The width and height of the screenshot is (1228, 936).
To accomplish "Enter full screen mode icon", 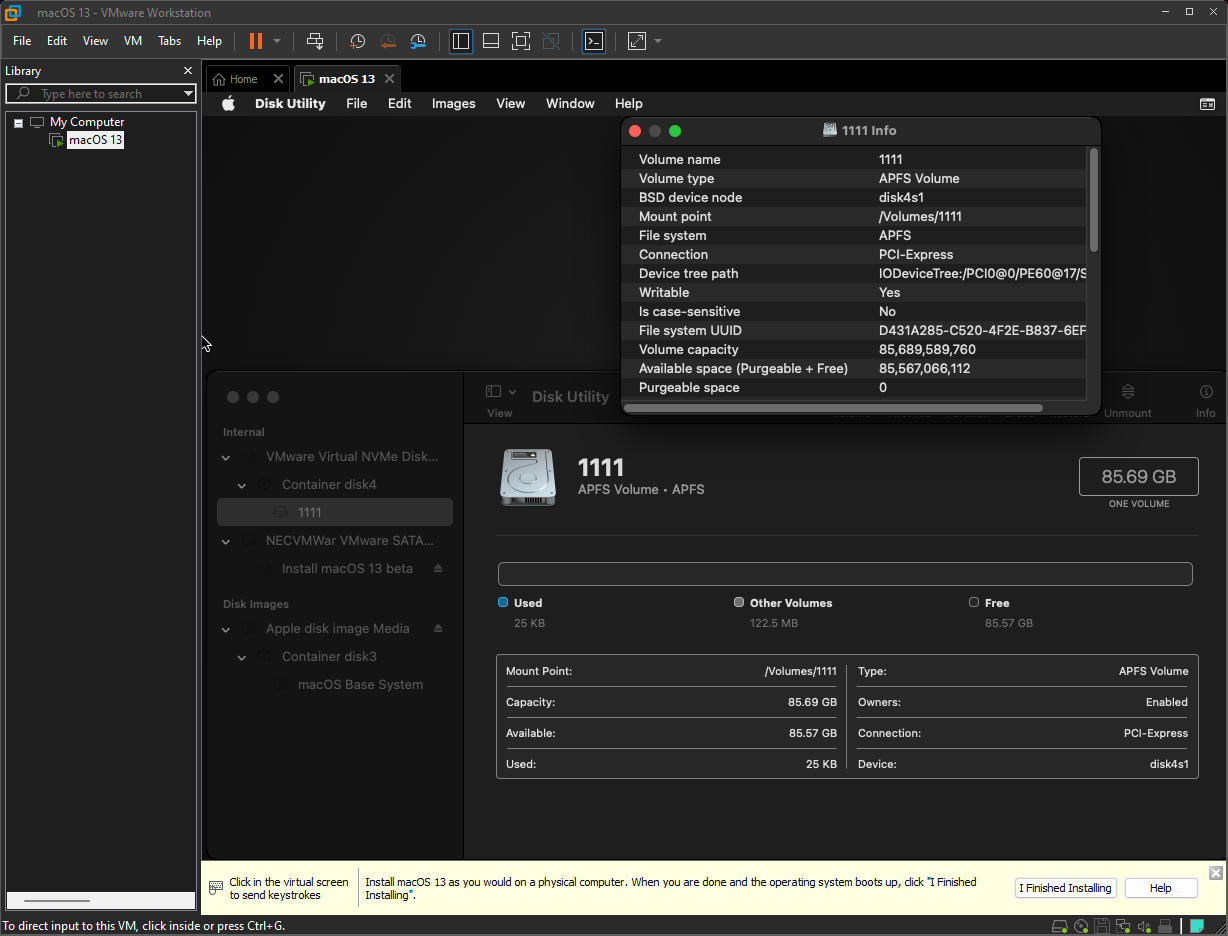I will click(x=521, y=41).
